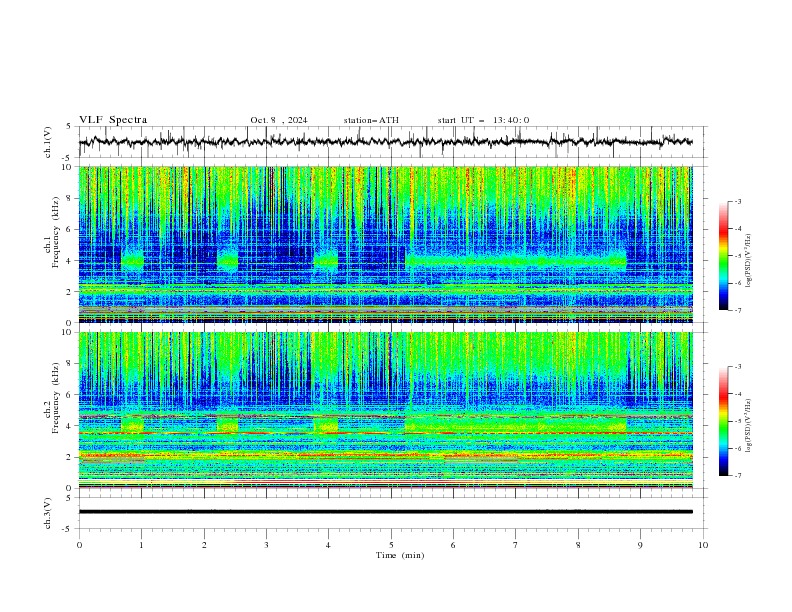Click the "station=ATH" header label
Image resolution: width=792 pixels, height=612 pixels.
pos(371,120)
